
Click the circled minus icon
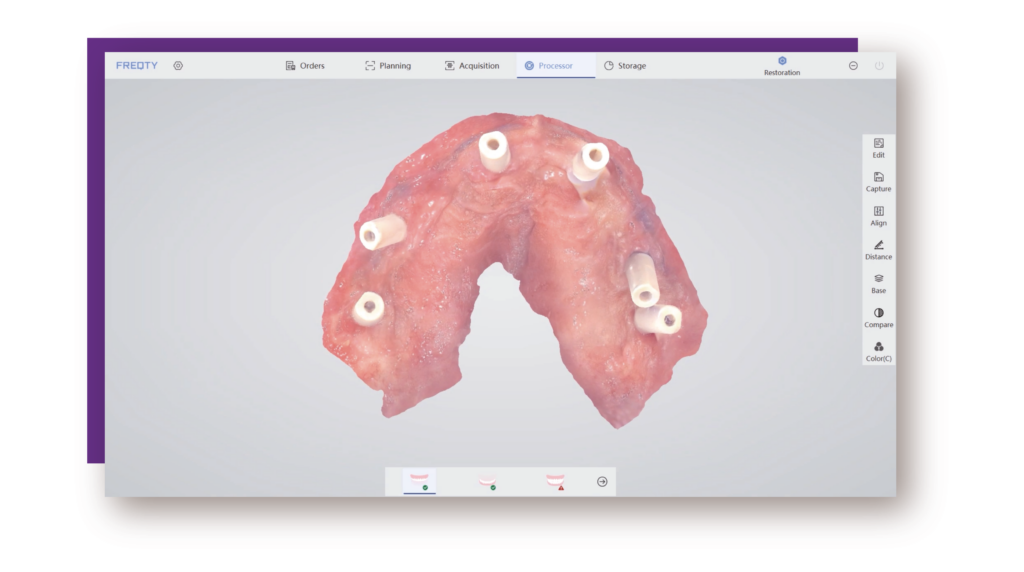tap(853, 65)
